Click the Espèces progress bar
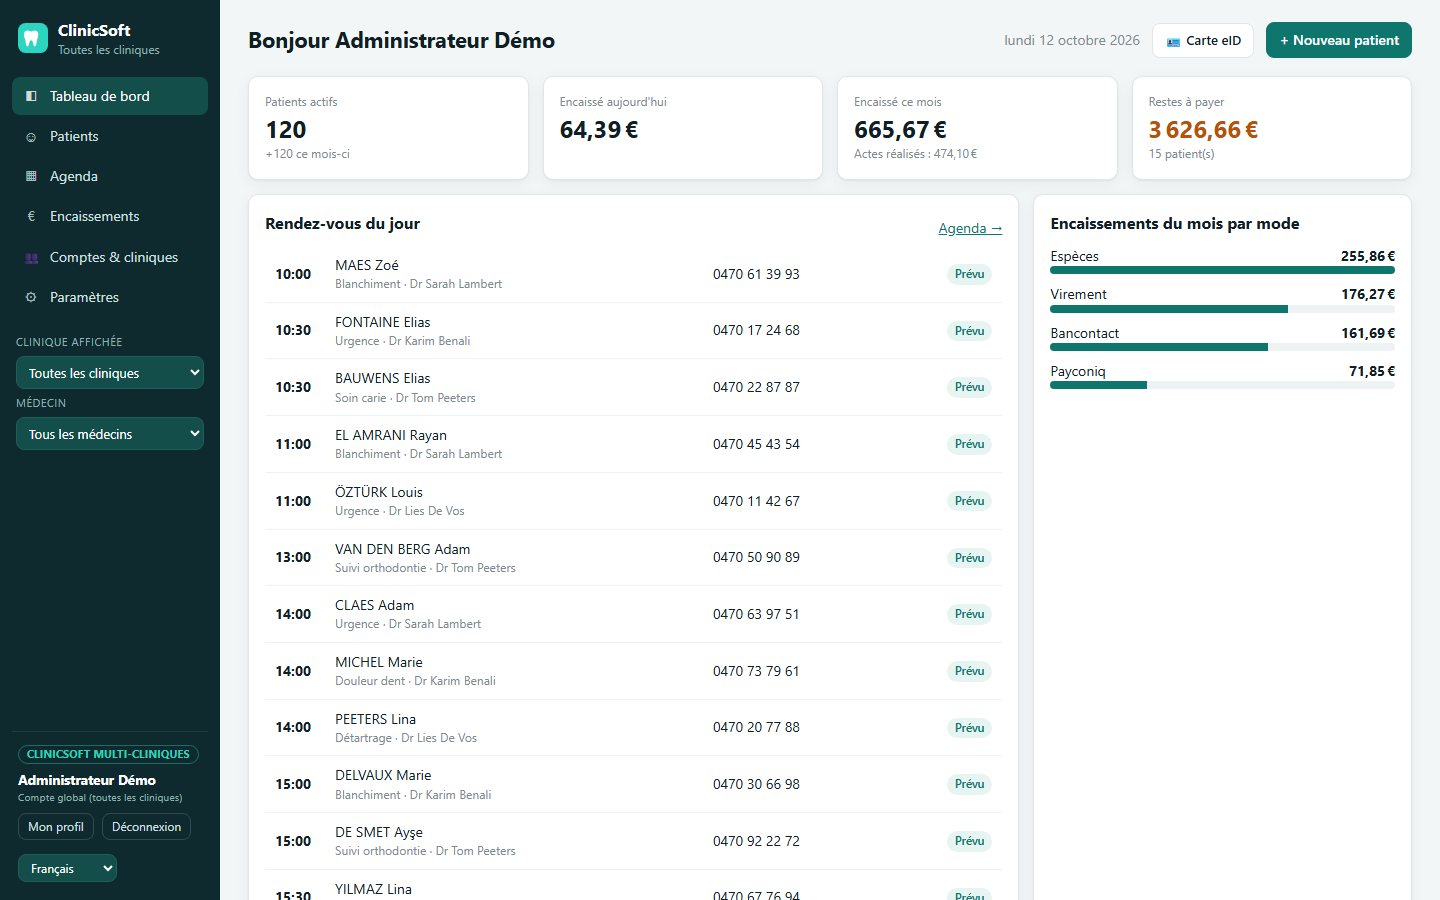 point(1222,270)
